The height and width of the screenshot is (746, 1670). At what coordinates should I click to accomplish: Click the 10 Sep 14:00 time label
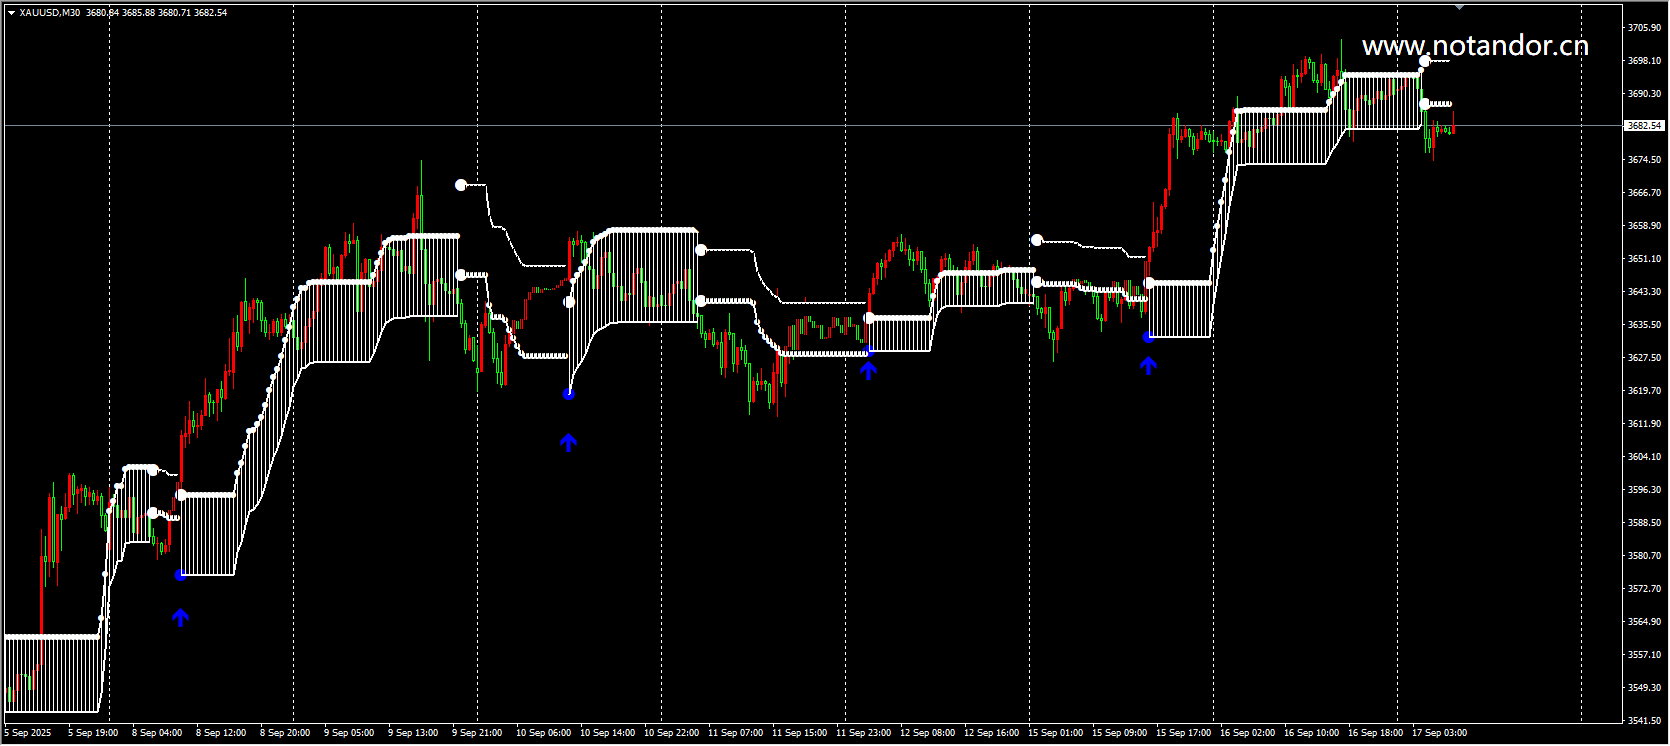(607, 733)
